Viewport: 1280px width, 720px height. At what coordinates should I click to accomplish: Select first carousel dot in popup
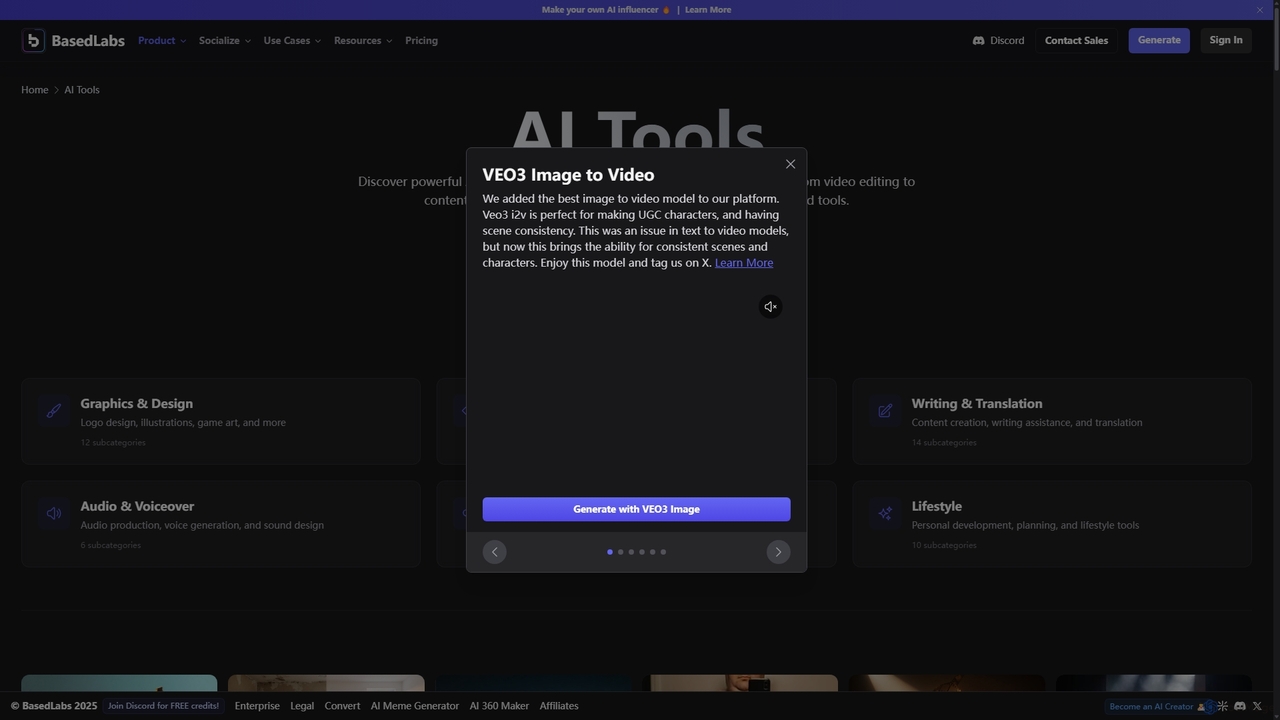[610, 552]
